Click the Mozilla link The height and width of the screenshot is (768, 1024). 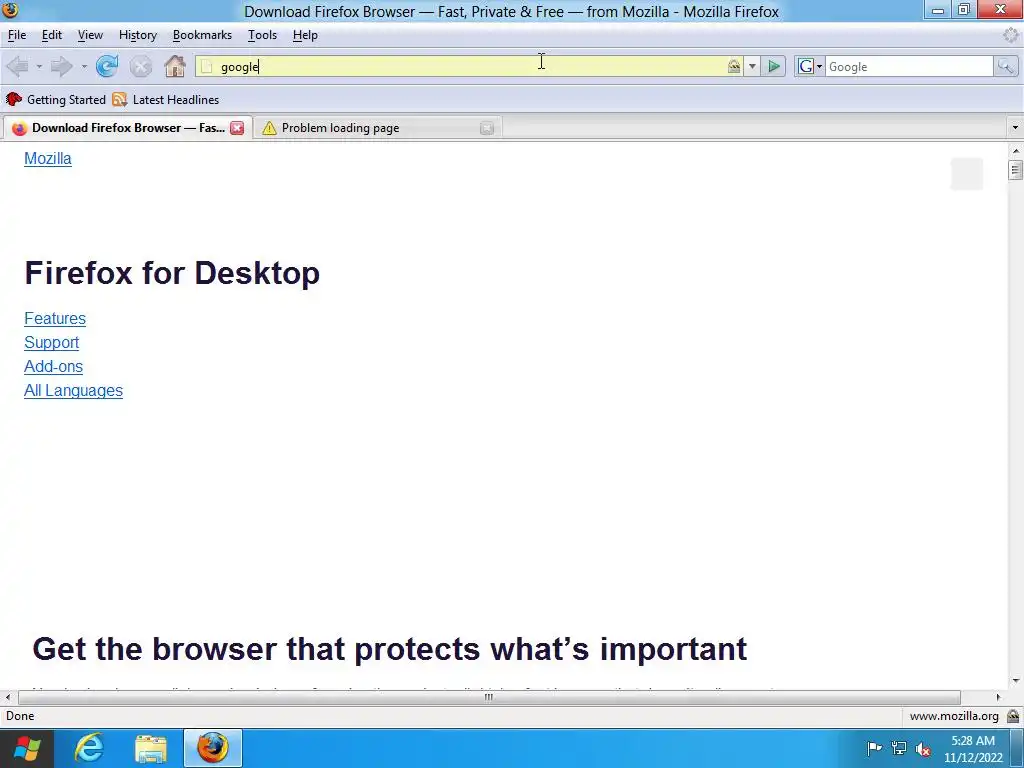(x=48, y=159)
